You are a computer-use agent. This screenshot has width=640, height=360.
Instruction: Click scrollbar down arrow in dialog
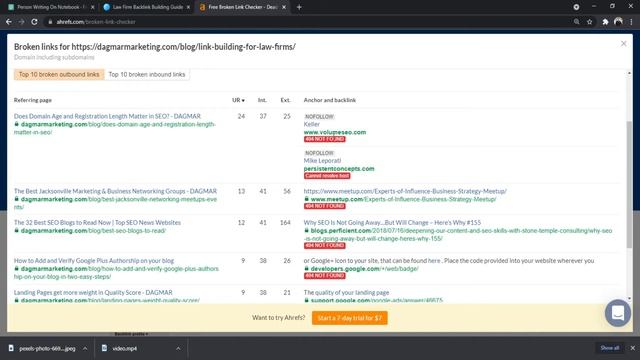629,299
